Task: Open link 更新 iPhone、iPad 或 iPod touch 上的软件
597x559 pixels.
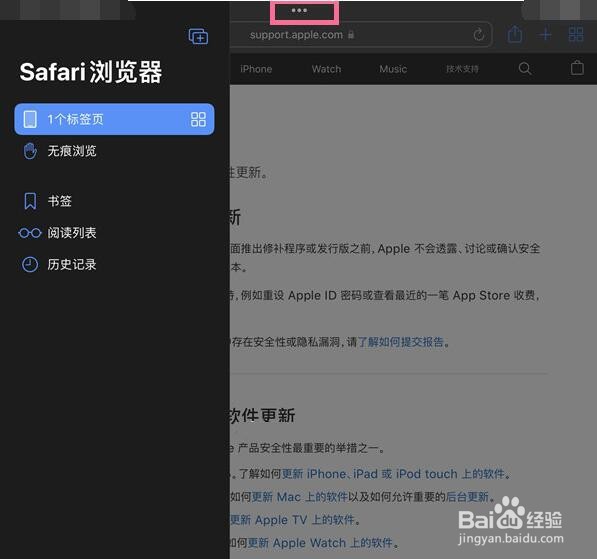Action: point(393,474)
